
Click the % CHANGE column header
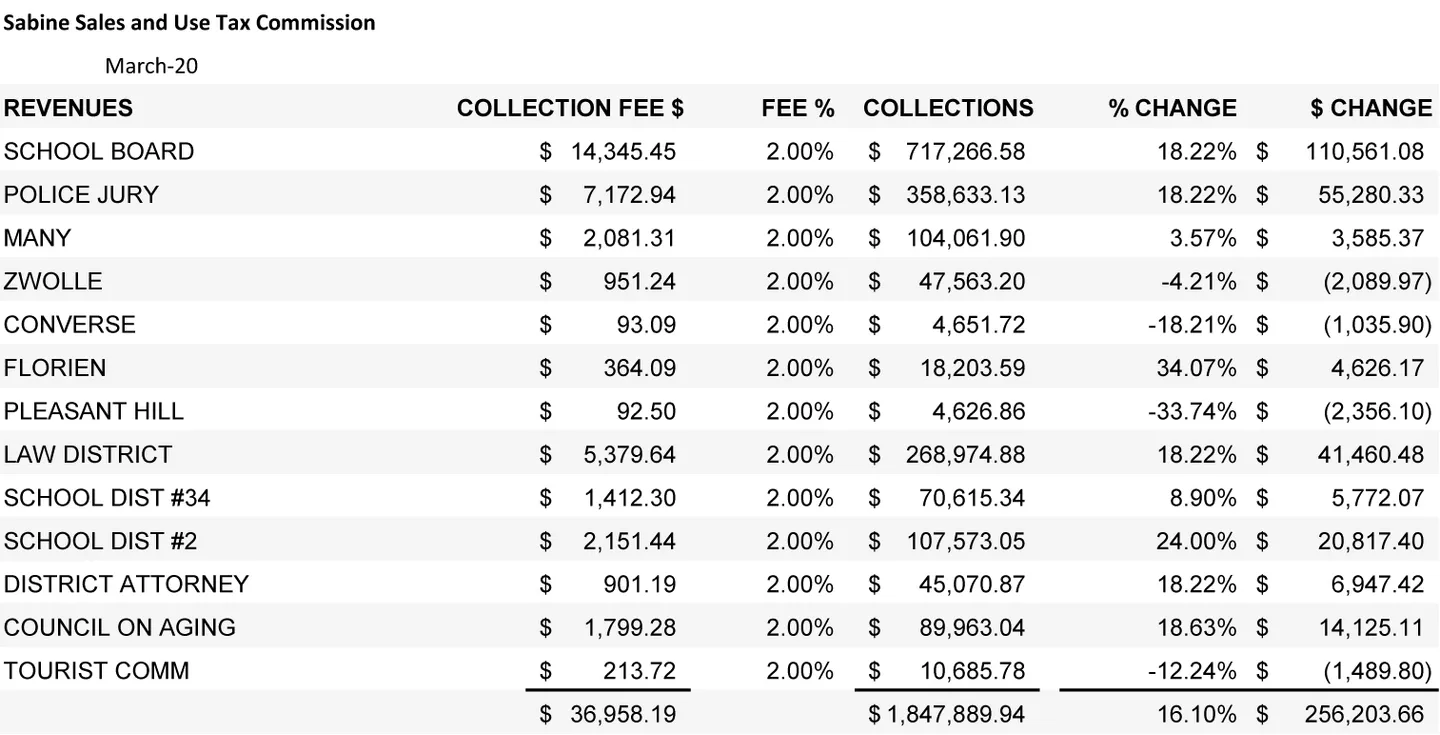point(1172,108)
